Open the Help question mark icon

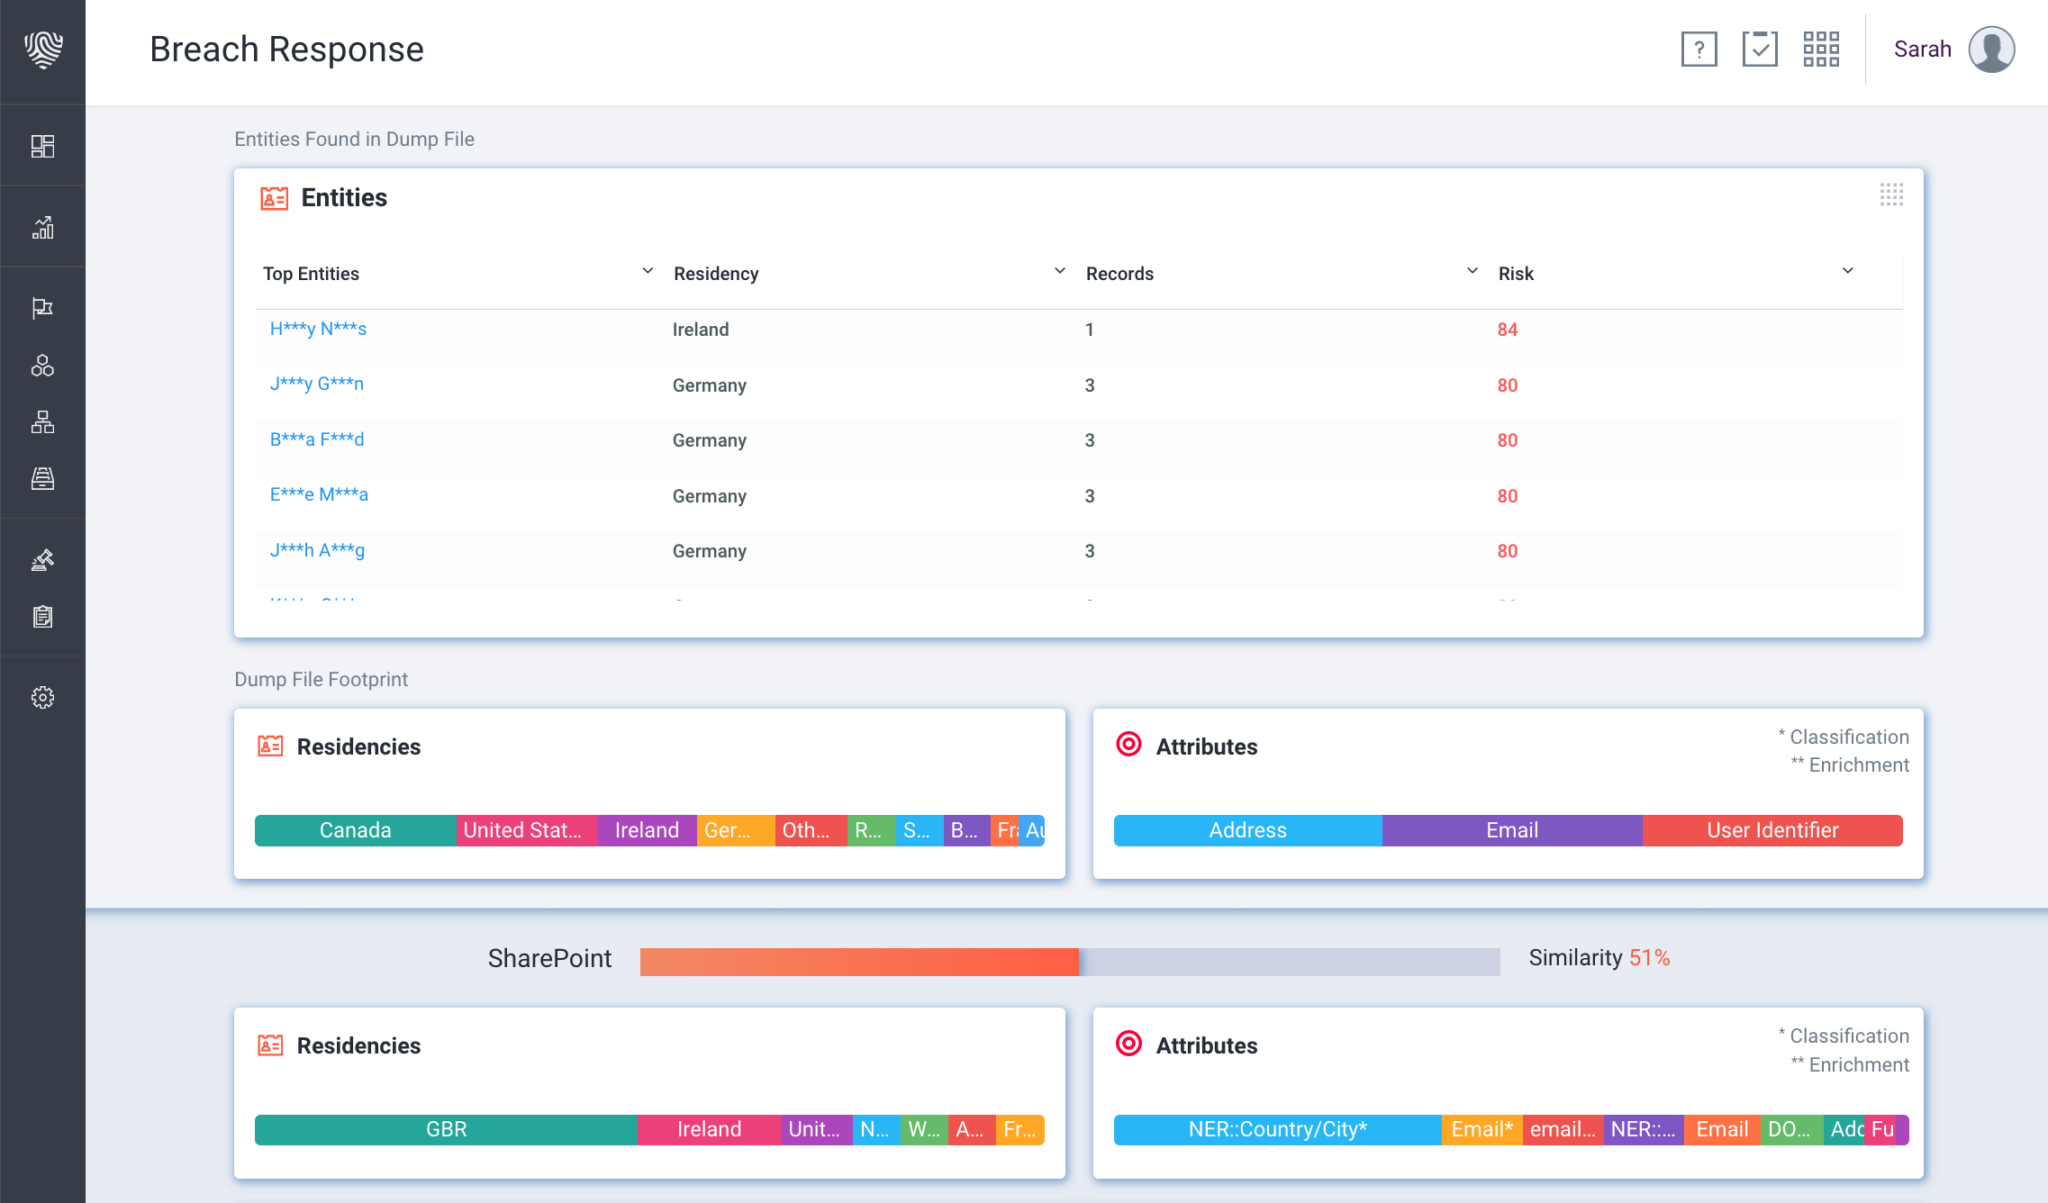[x=1698, y=48]
